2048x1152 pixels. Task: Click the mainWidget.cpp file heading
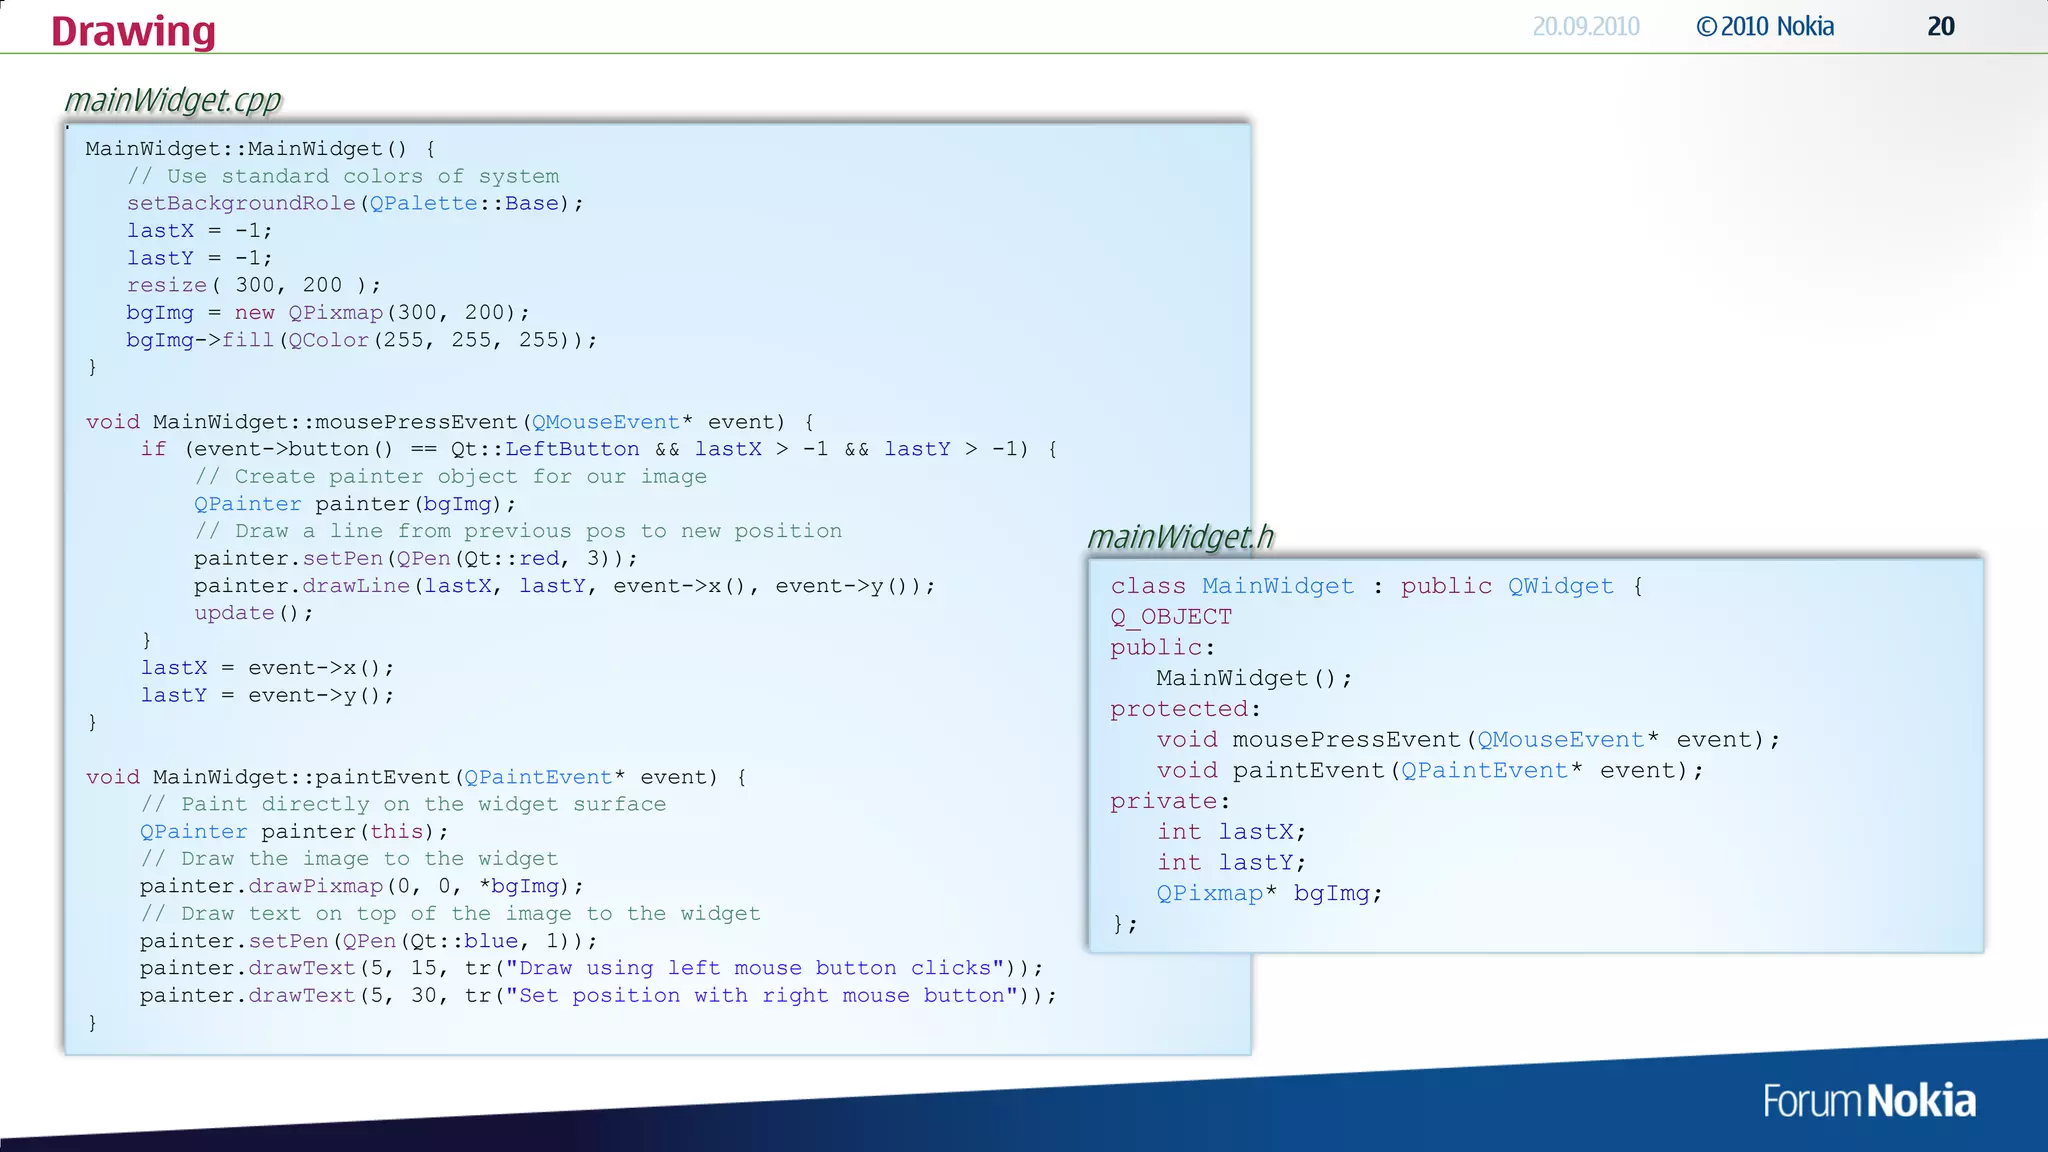[x=172, y=100]
